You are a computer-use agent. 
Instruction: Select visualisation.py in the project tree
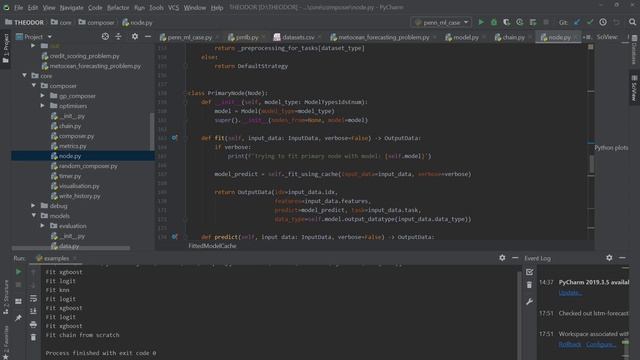(79, 186)
